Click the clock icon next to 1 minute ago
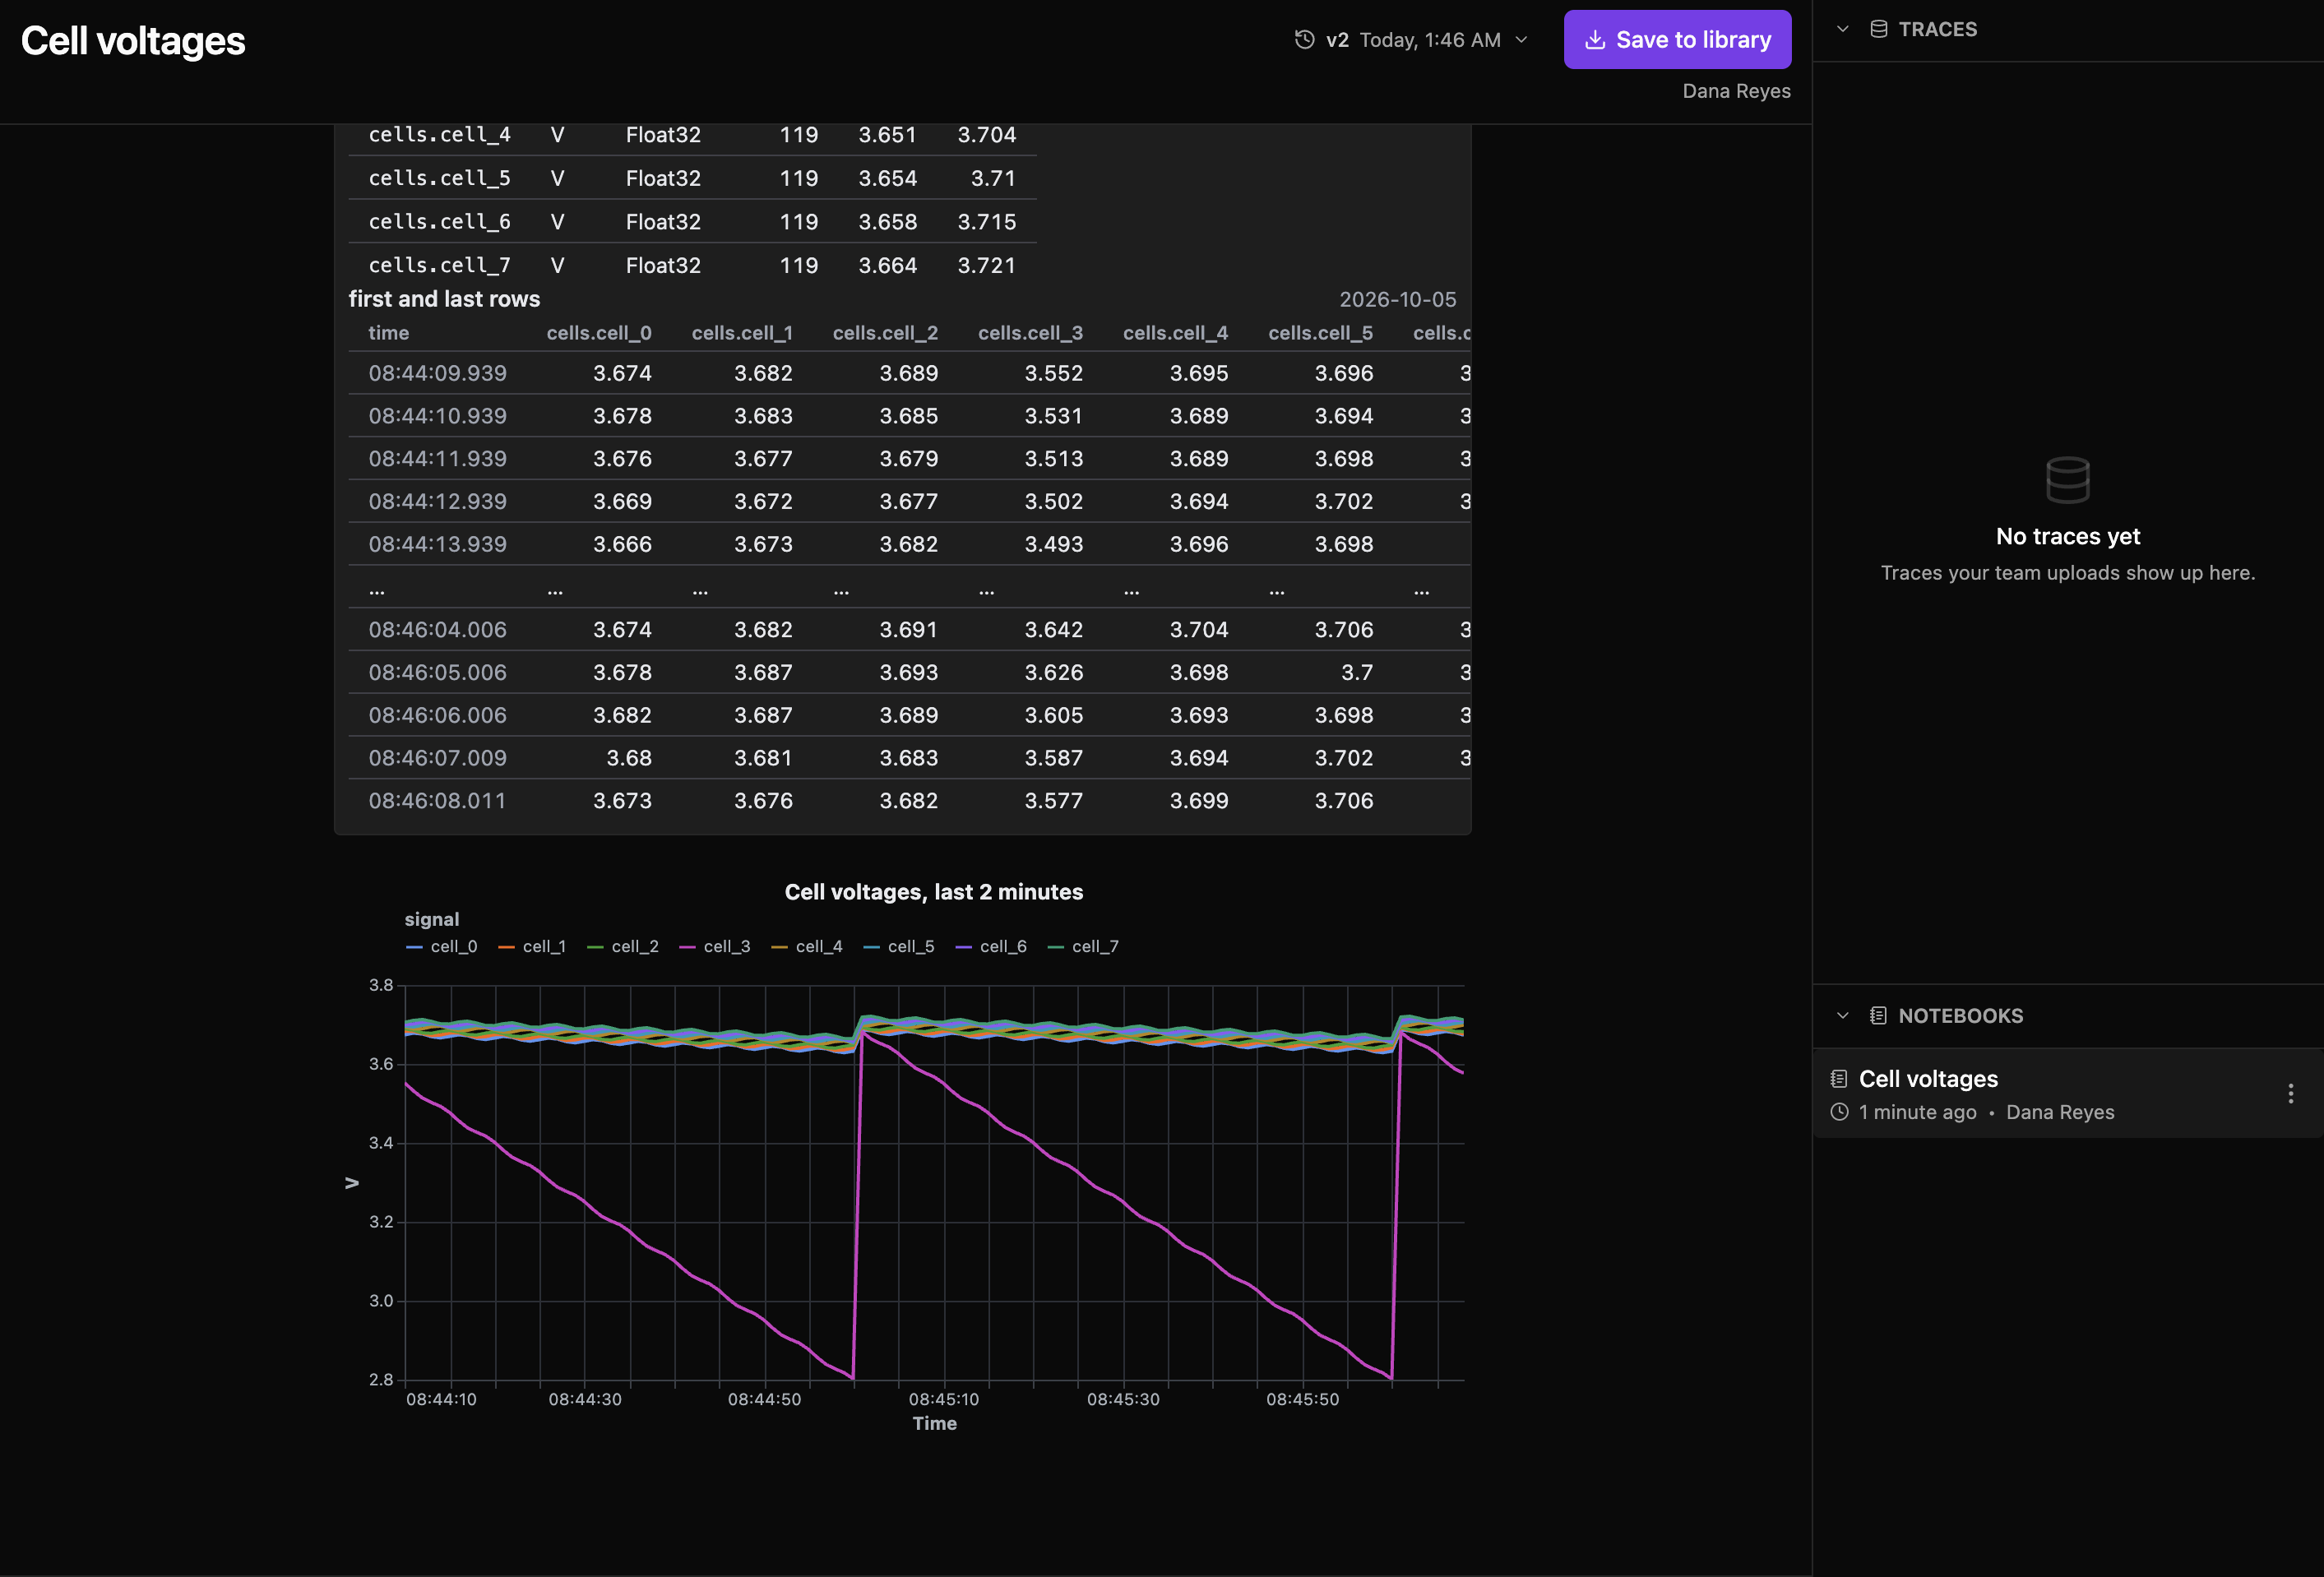This screenshot has width=2324, height=1577. pos(1838,1112)
